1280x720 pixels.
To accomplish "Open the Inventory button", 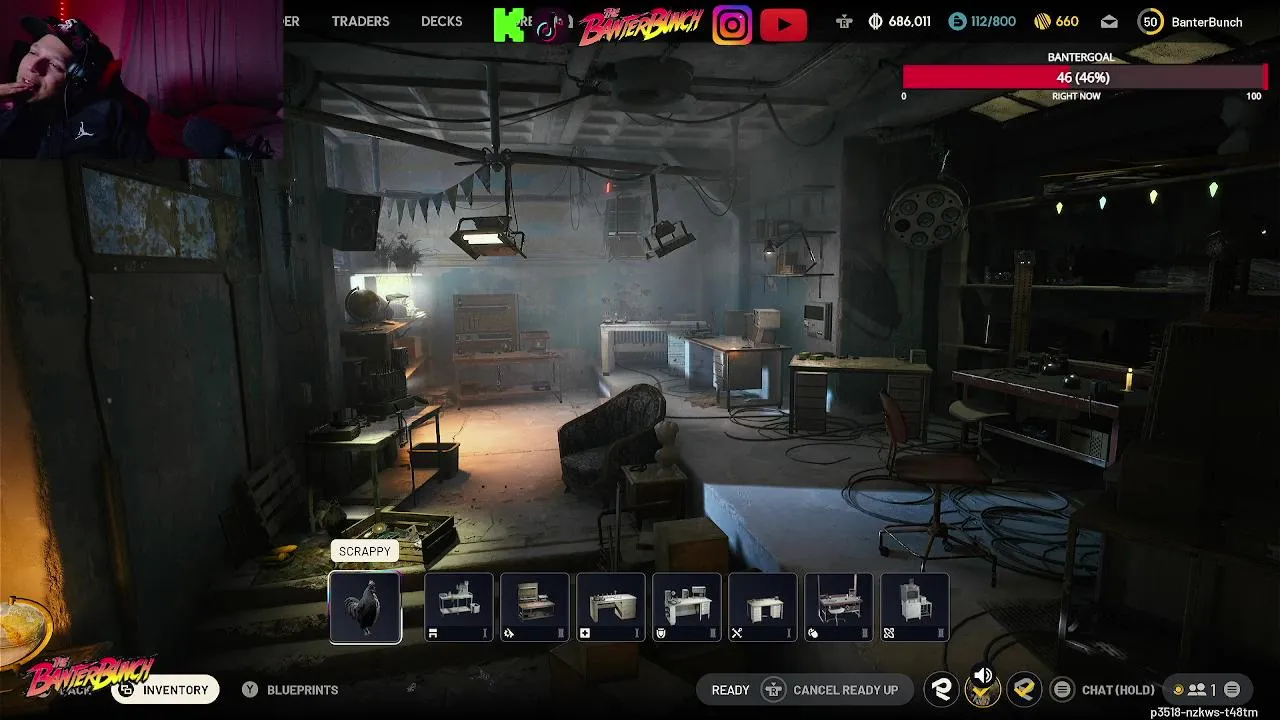I will [x=165, y=689].
